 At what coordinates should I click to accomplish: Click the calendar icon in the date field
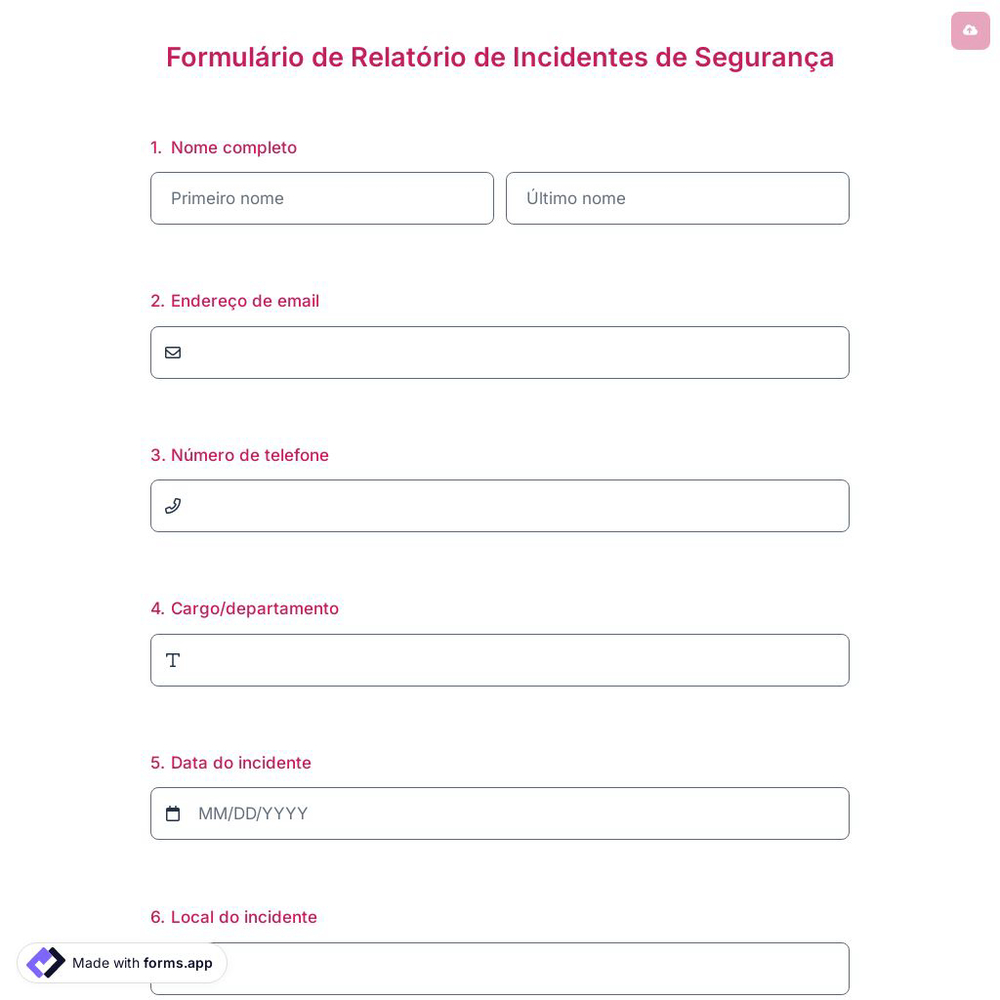173,813
